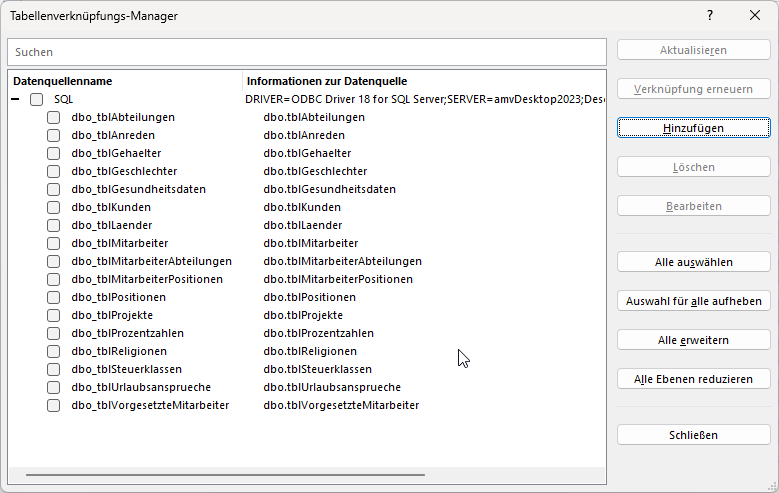This screenshot has width=779, height=493.
Task: Click Informationen zur Datenquelle column header
Action: pyautogui.click(x=327, y=80)
